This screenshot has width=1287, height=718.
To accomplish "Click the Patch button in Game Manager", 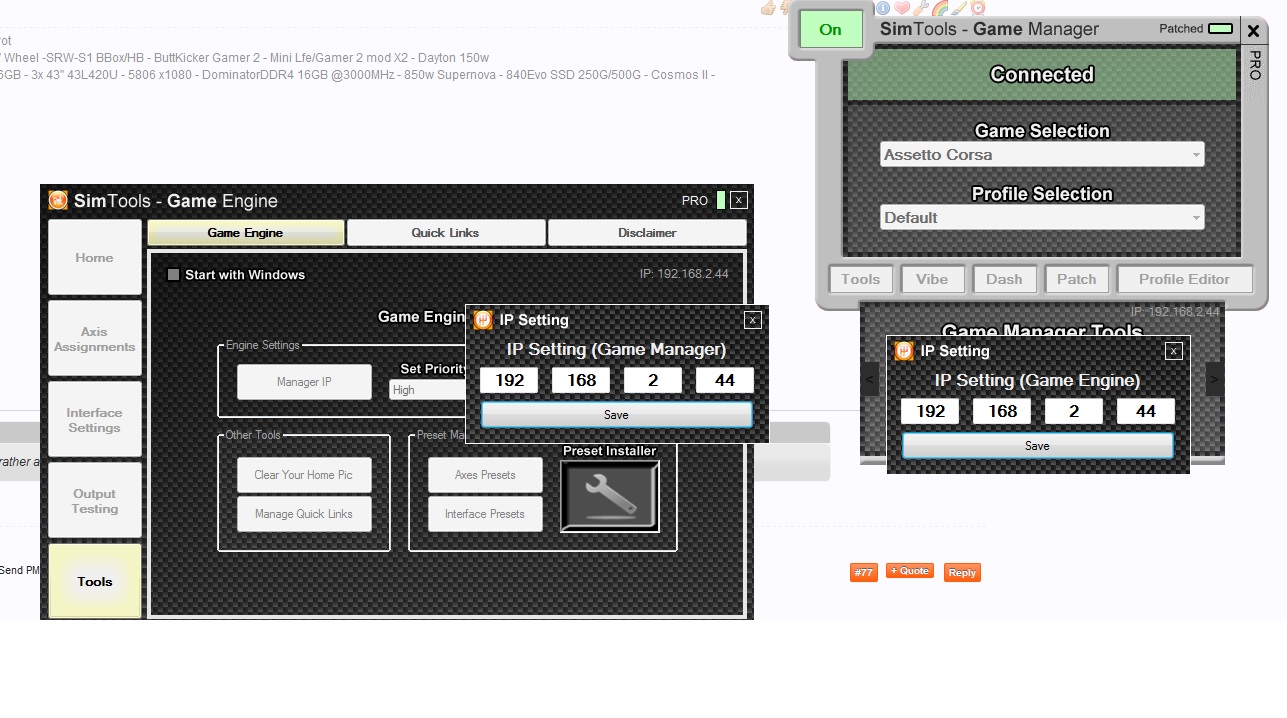I will click(1076, 279).
